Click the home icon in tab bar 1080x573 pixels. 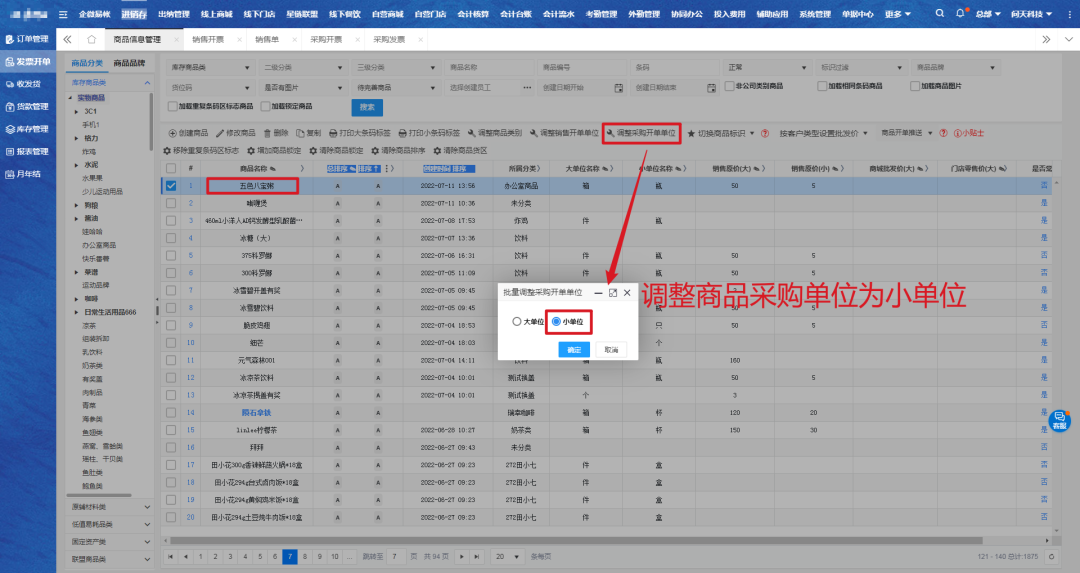[x=91, y=39]
